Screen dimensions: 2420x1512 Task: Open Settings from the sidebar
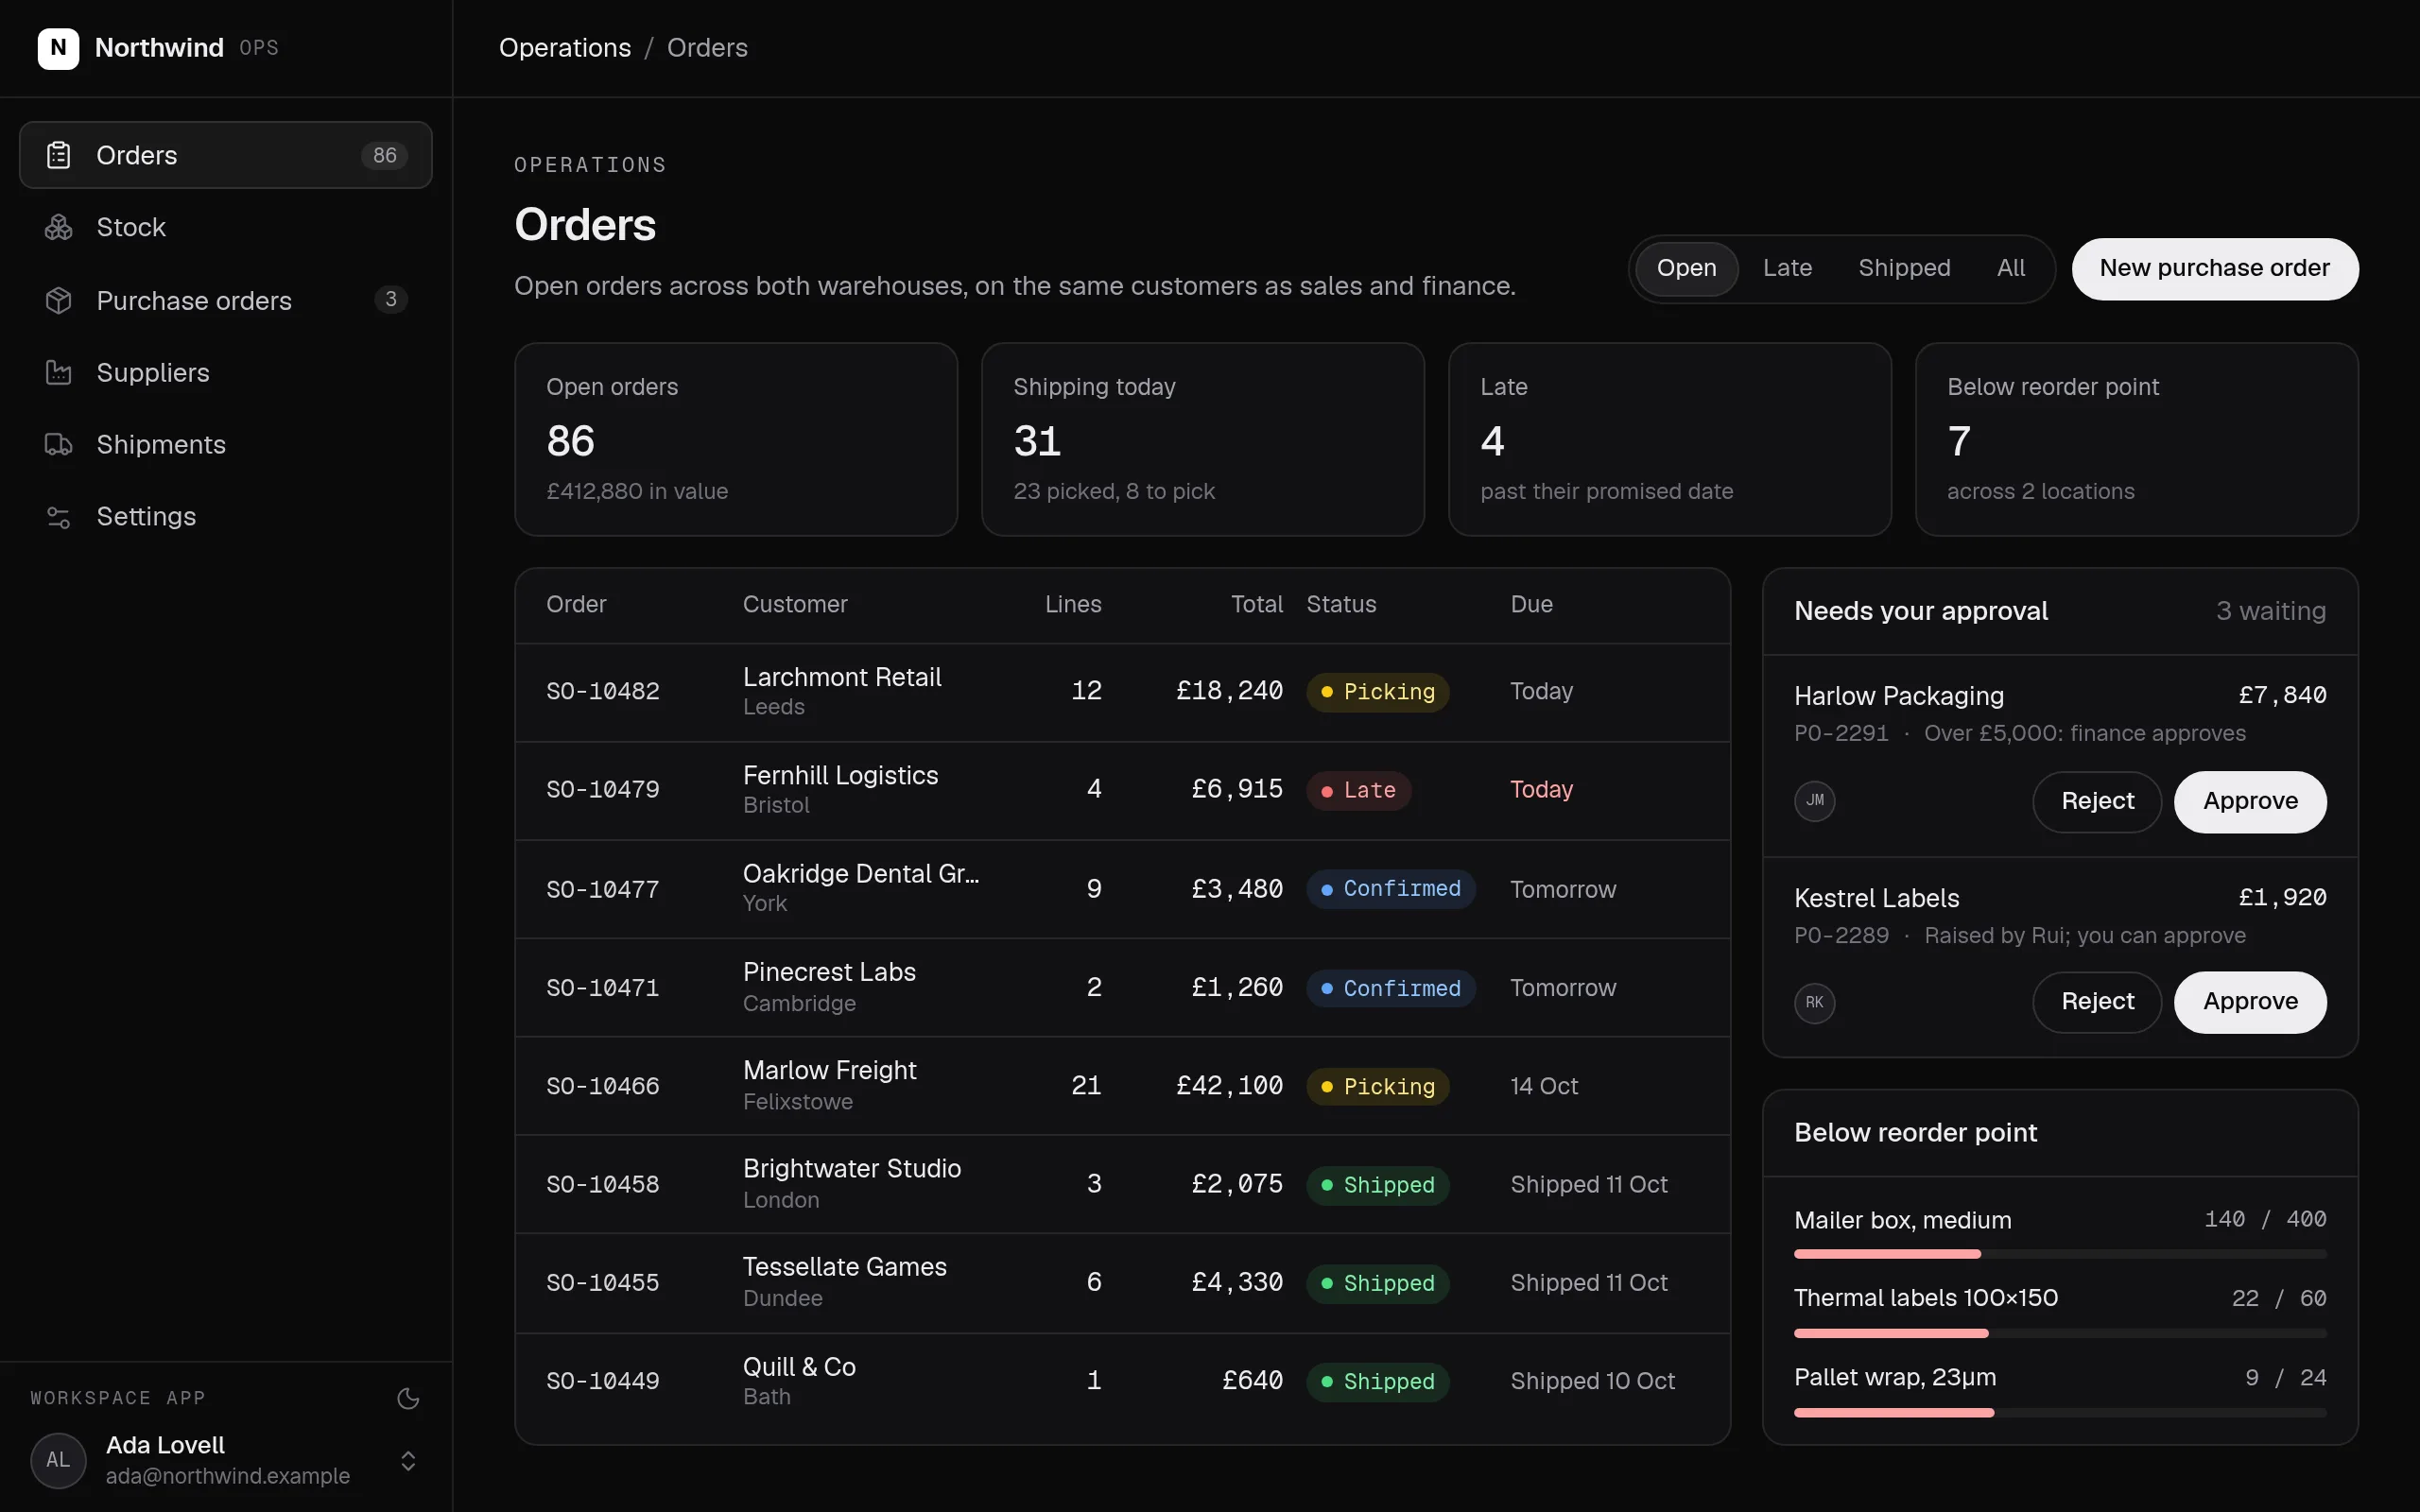pyautogui.click(x=226, y=516)
